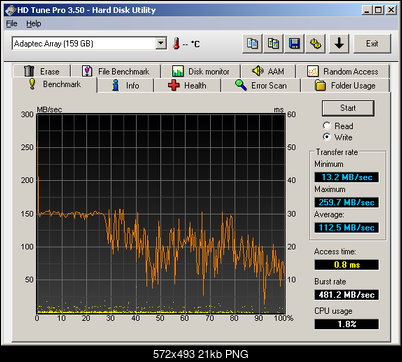This screenshot has width=402, height=362.
Task: Click the down arrow minimize-to-tray icon
Action: coord(339,44)
